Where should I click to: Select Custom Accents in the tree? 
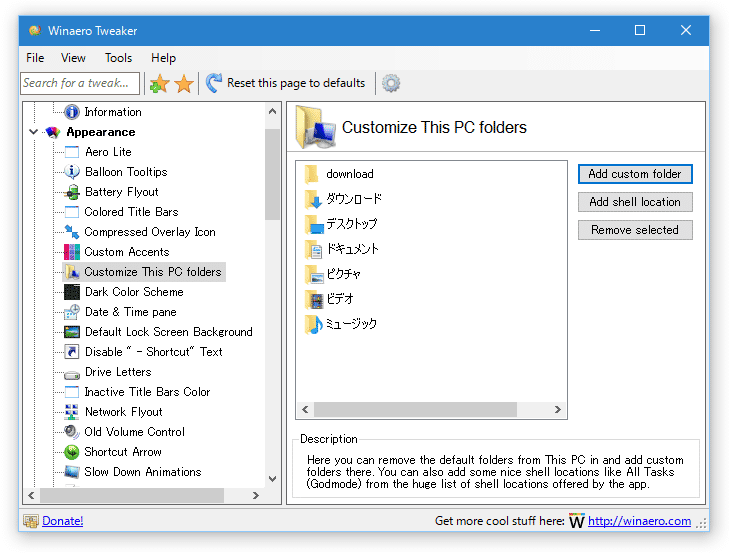126,252
